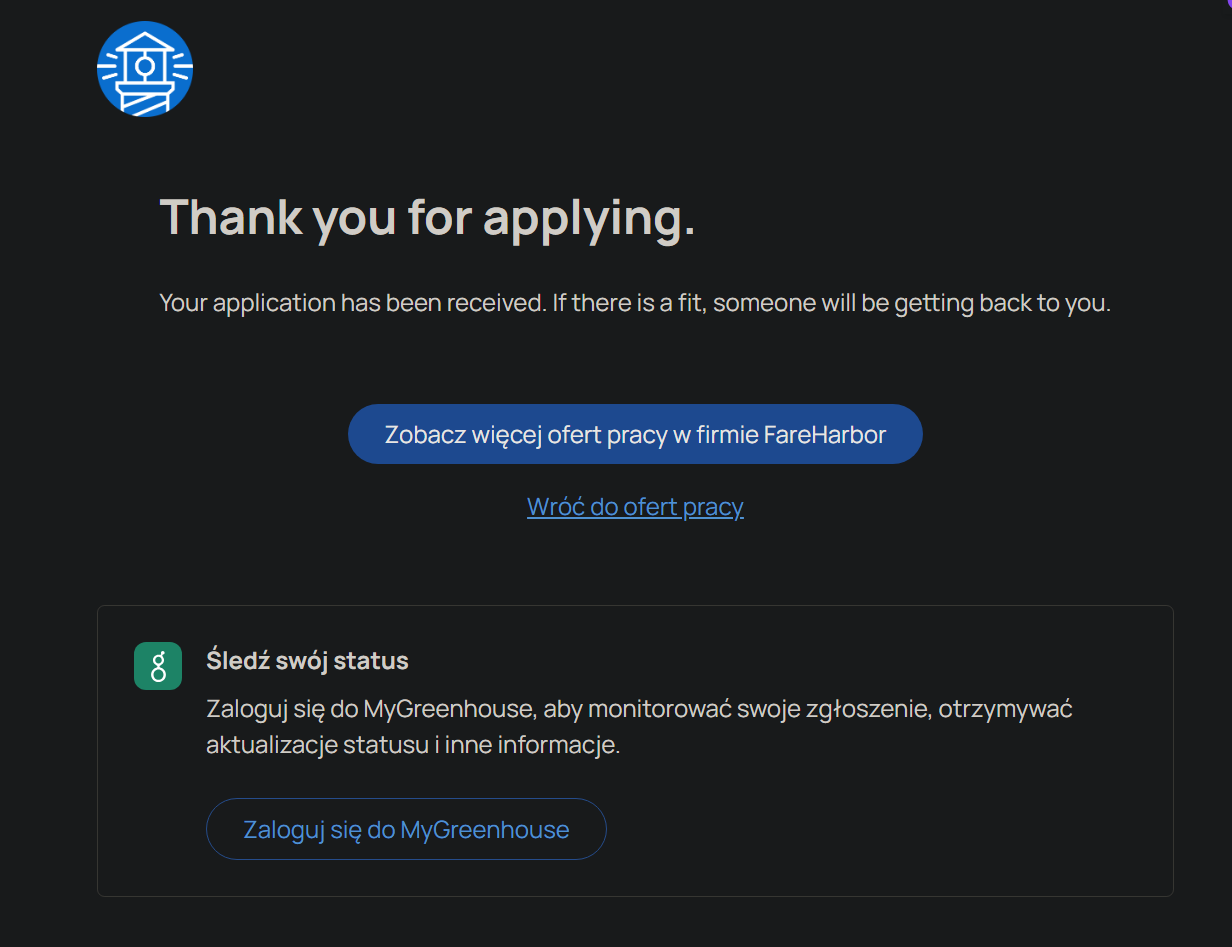
Task: Click the "Your application has been received" sentence
Action: click(353, 303)
